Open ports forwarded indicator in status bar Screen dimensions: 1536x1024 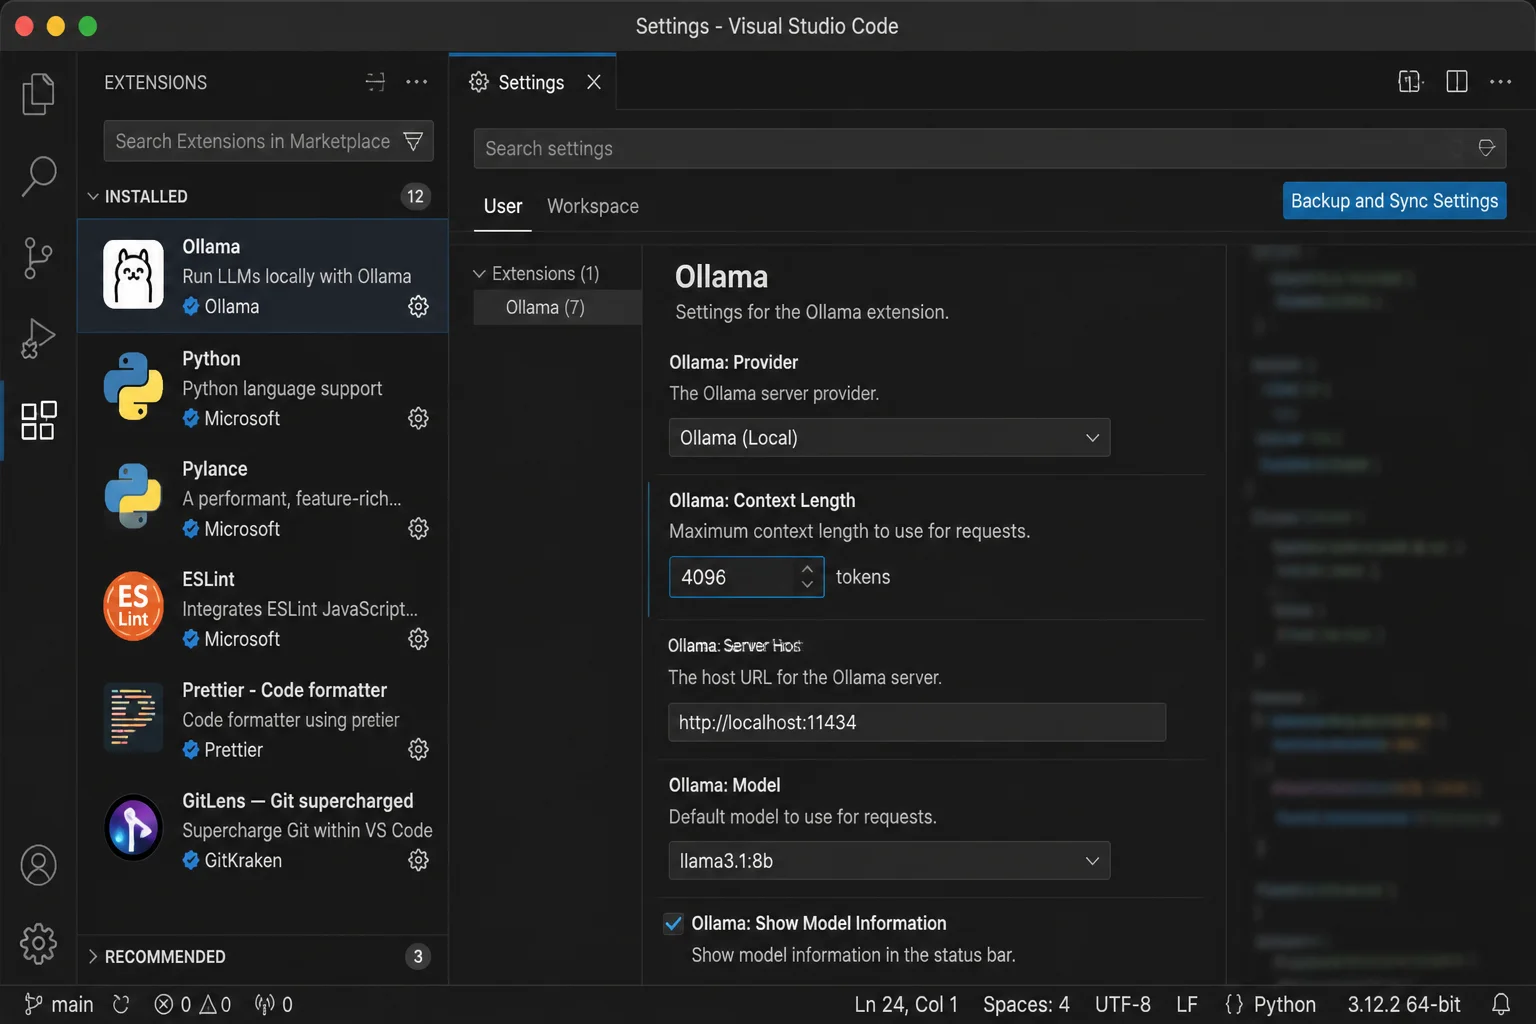tap(274, 1004)
